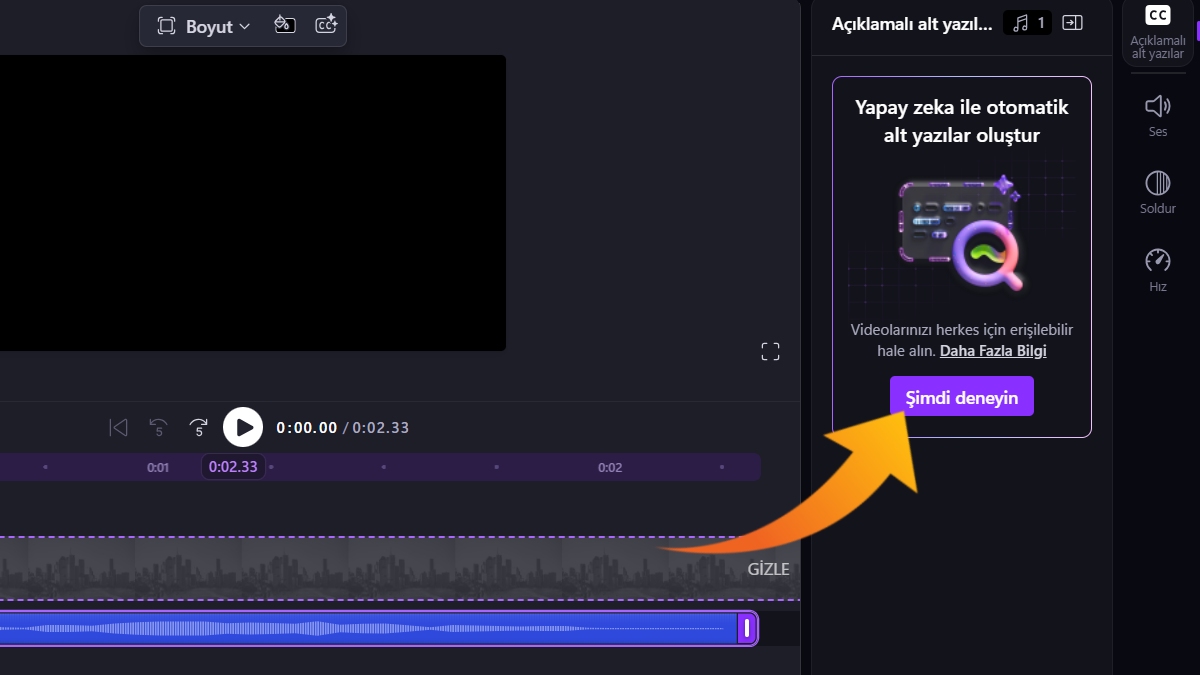
Task: Enter fullscreen preview mode
Action: [x=770, y=351]
